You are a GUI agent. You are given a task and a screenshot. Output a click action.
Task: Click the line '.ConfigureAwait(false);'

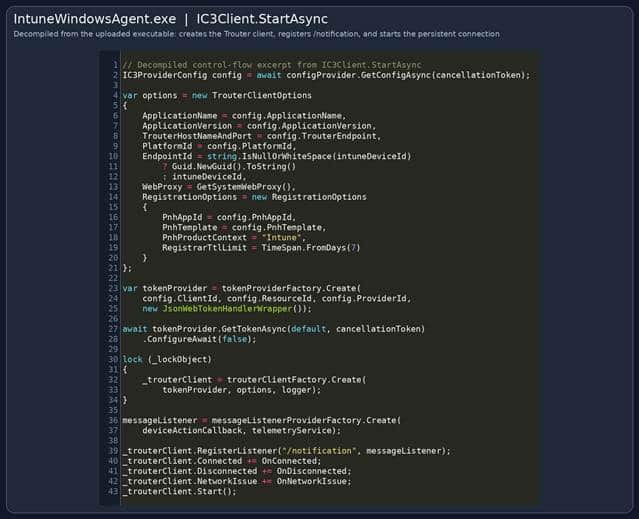tap(199, 339)
